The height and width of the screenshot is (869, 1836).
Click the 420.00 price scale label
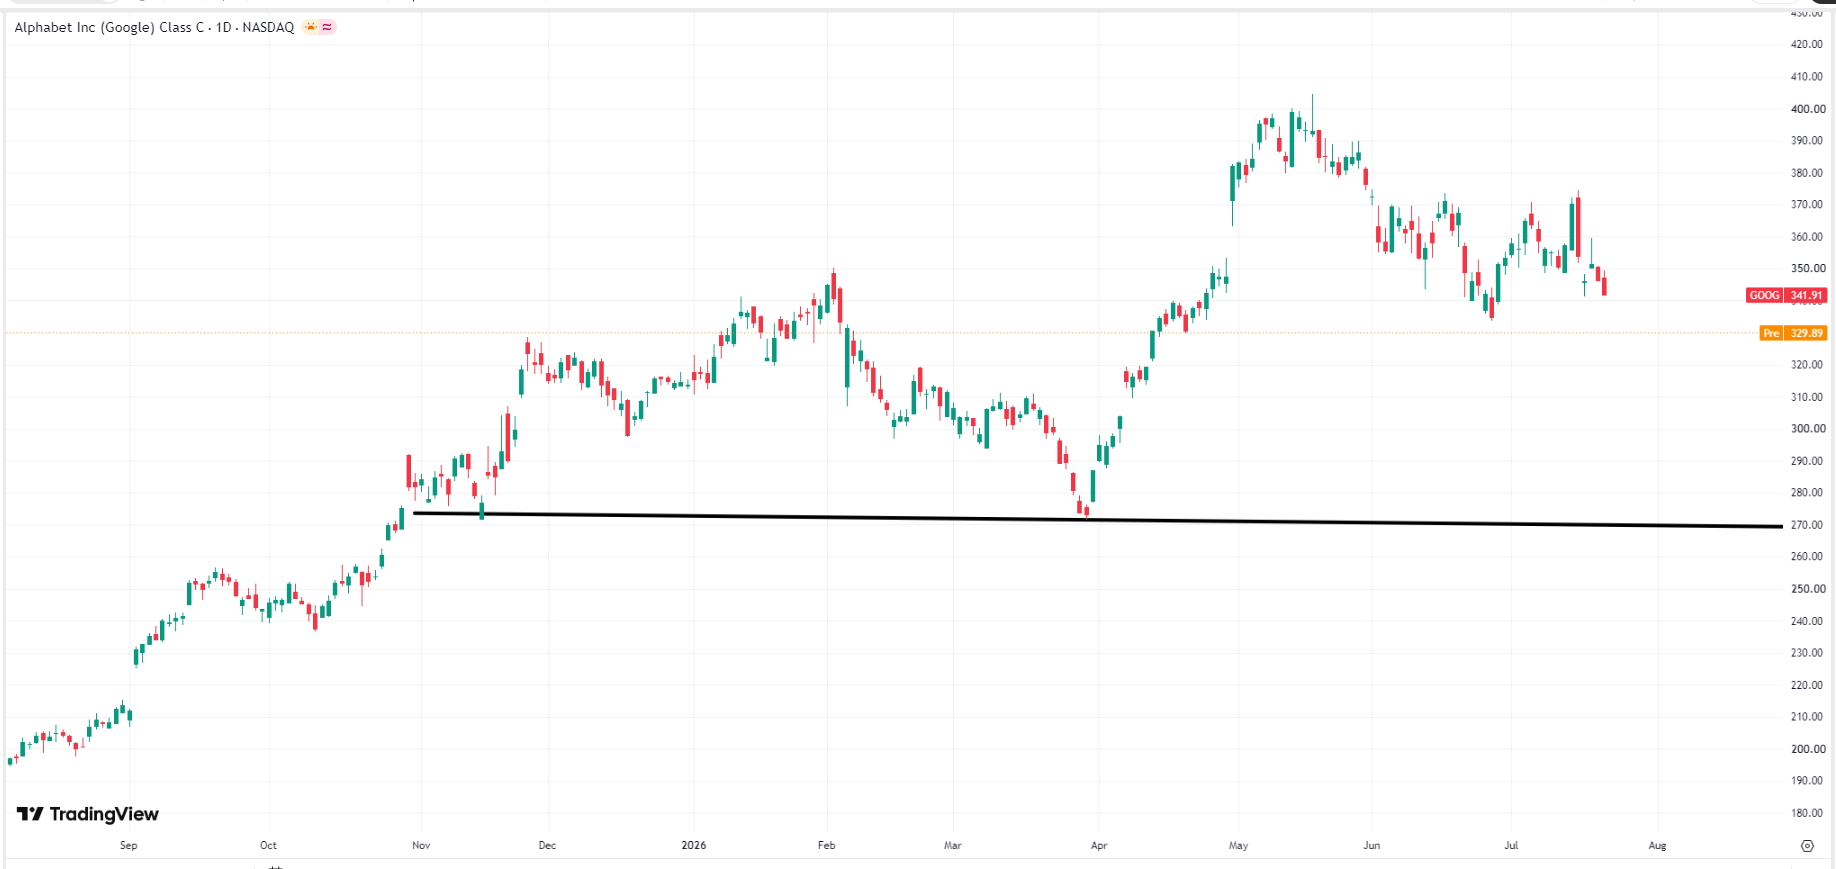coord(1808,44)
